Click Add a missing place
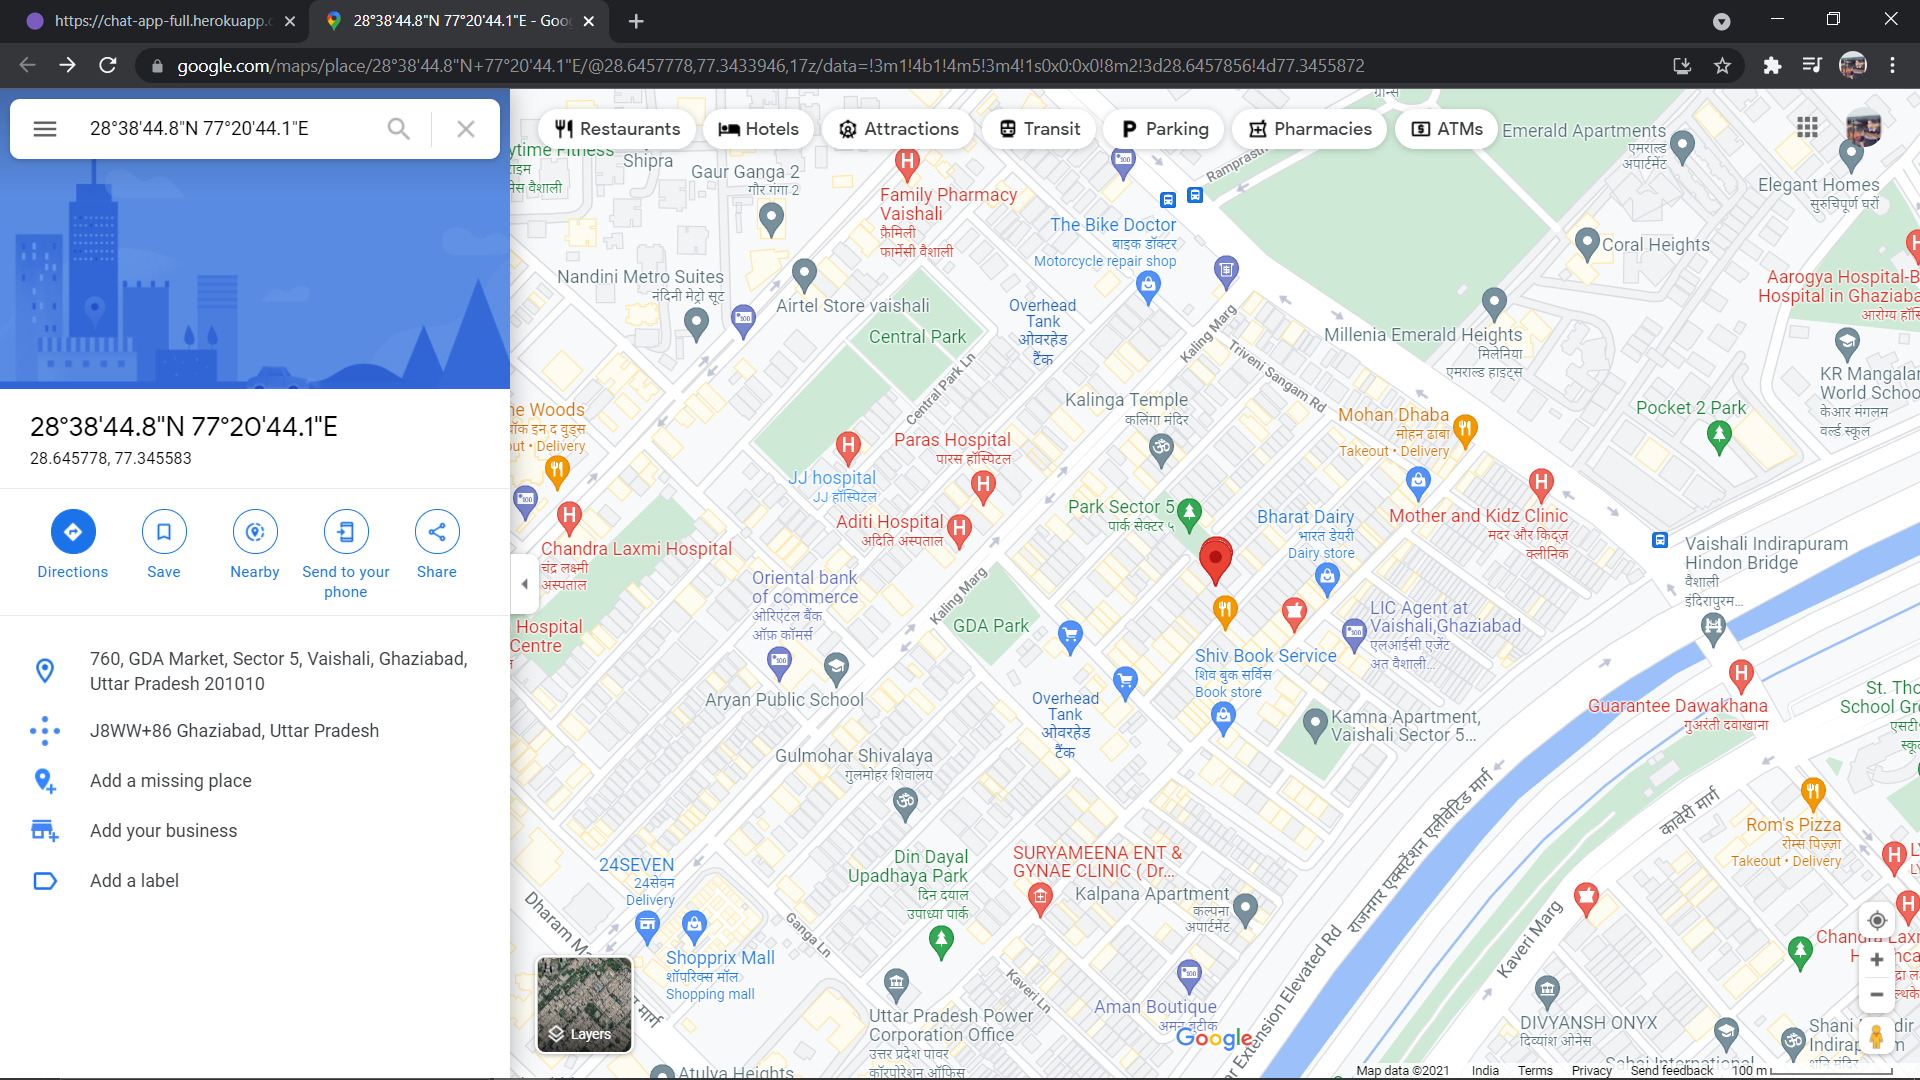 point(170,780)
